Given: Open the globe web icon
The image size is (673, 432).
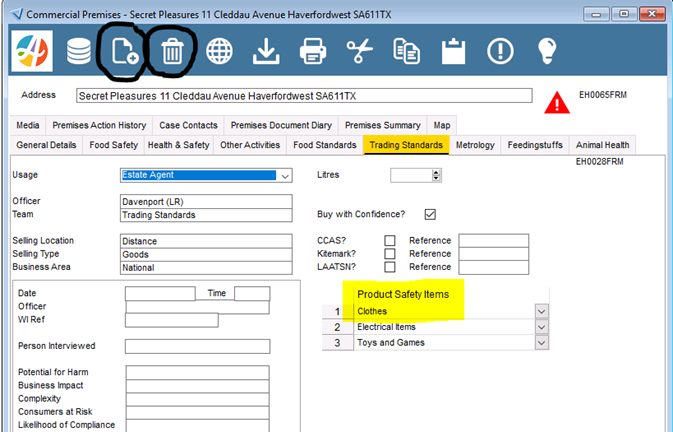Looking at the screenshot, I should [x=219, y=51].
